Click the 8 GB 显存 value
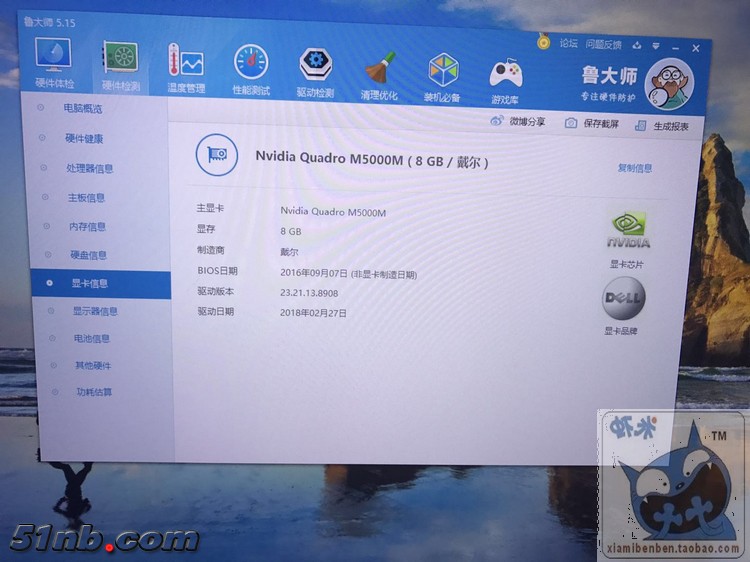 (291, 231)
